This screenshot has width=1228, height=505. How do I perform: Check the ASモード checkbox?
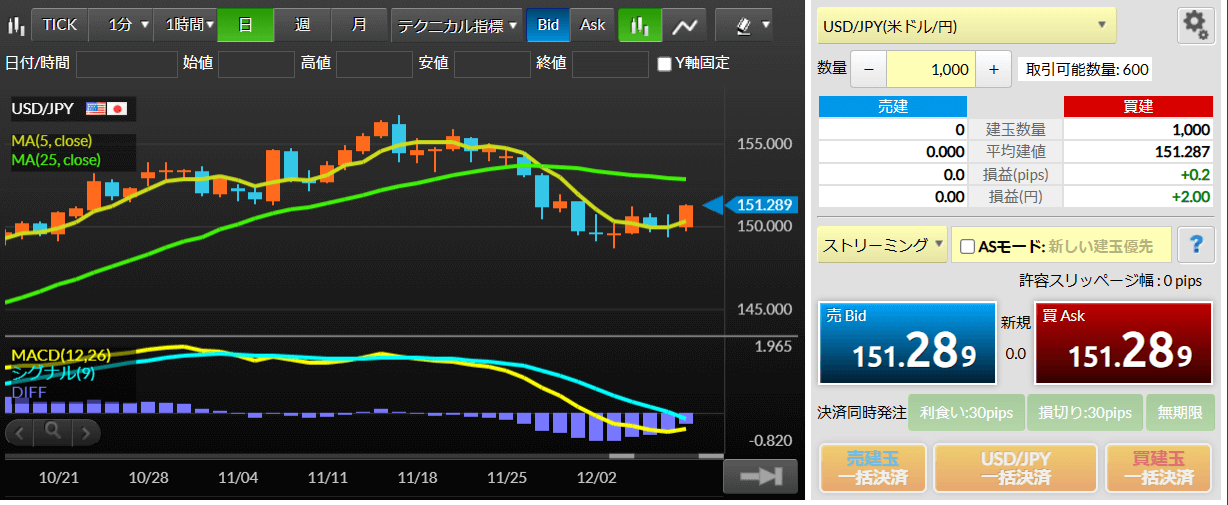(967, 246)
